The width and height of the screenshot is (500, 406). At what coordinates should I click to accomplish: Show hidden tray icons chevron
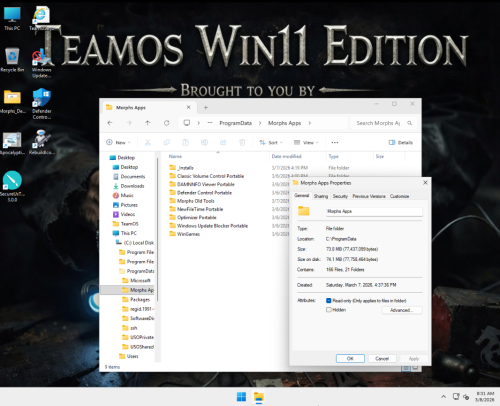pyautogui.click(x=443, y=397)
